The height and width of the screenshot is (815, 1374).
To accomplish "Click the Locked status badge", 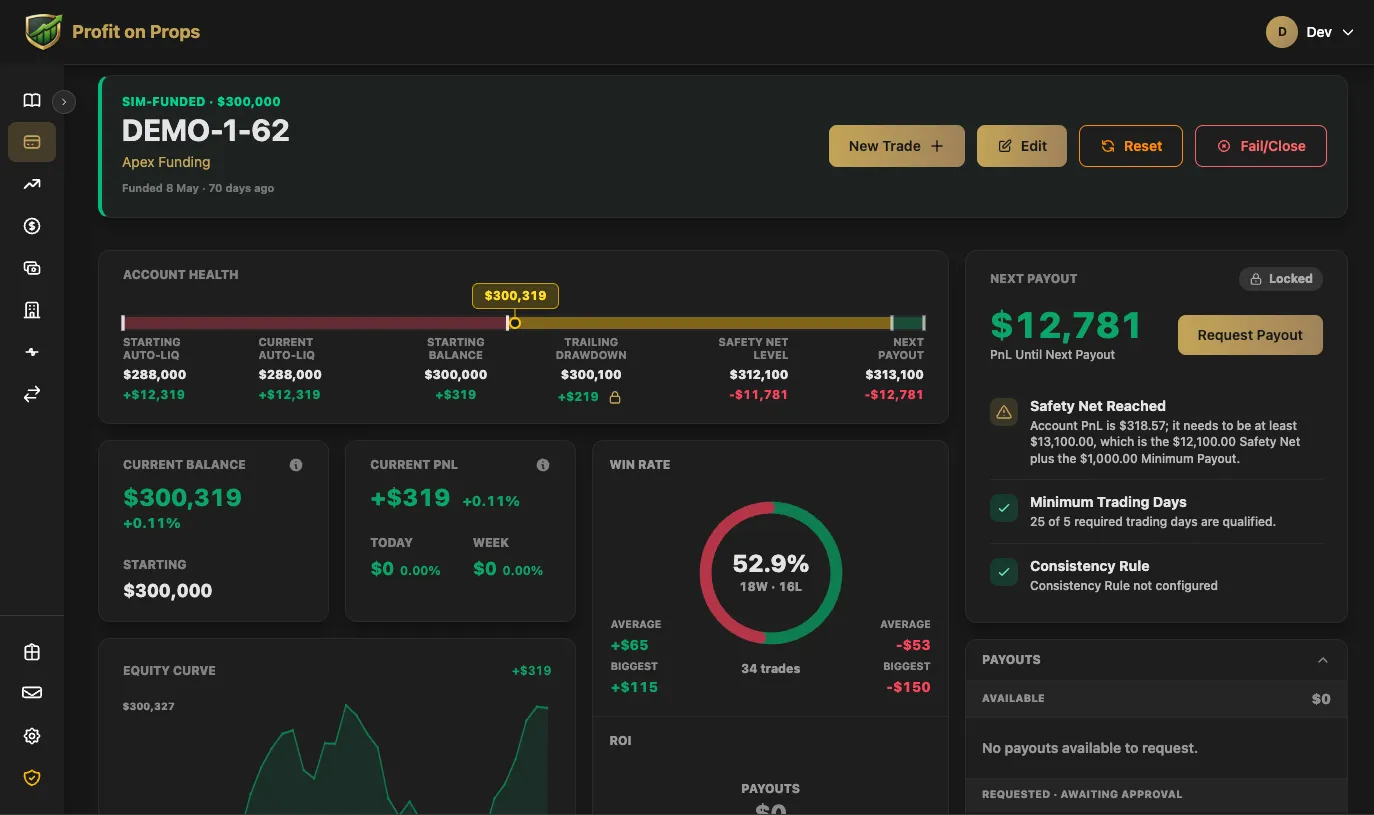I will pyautogui.click(x=1281, y=279).
